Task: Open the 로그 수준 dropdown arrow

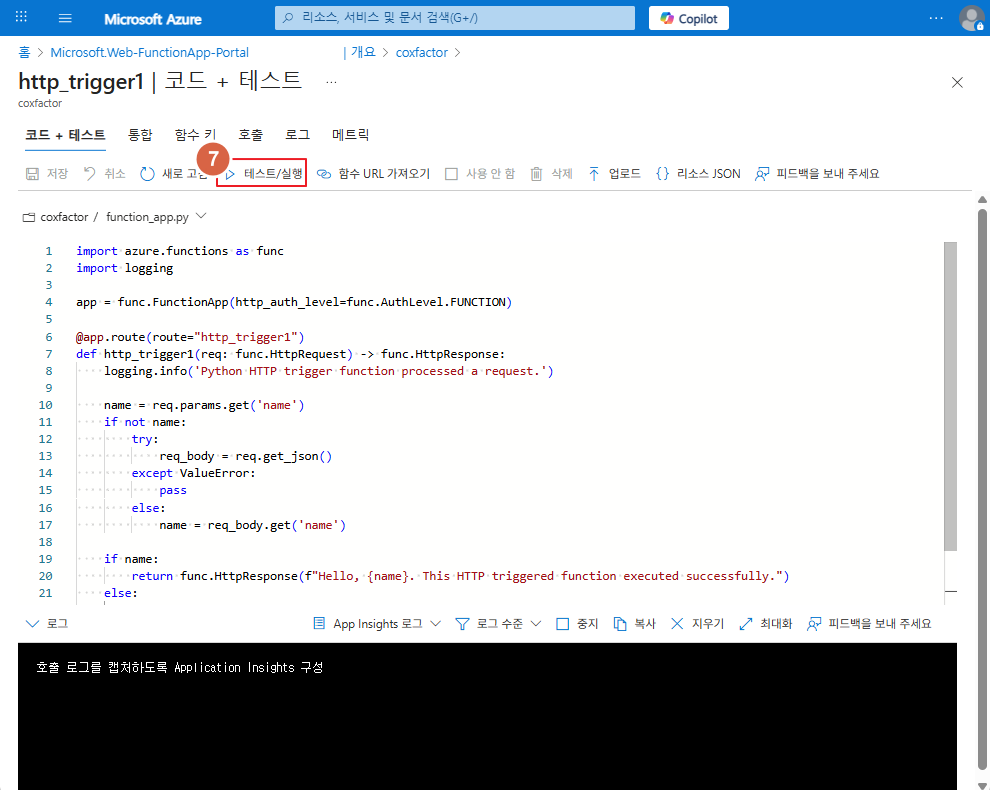Action: [536, 623]
